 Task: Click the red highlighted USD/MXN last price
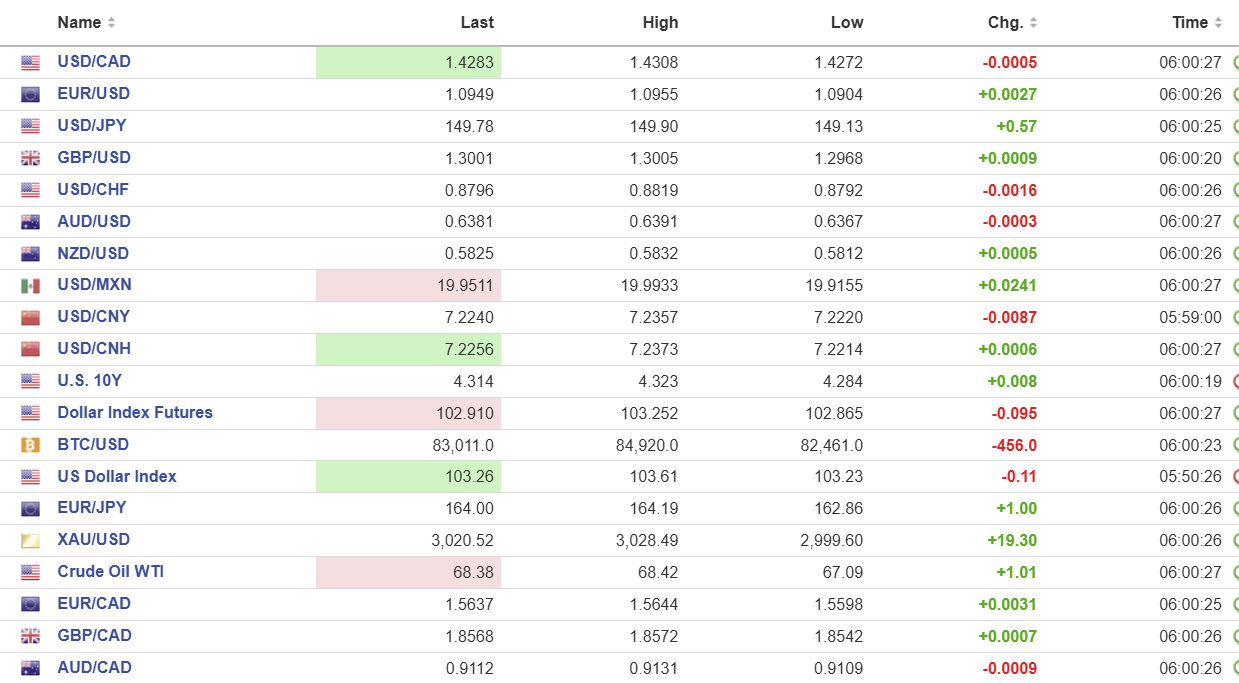click(465, 286)
